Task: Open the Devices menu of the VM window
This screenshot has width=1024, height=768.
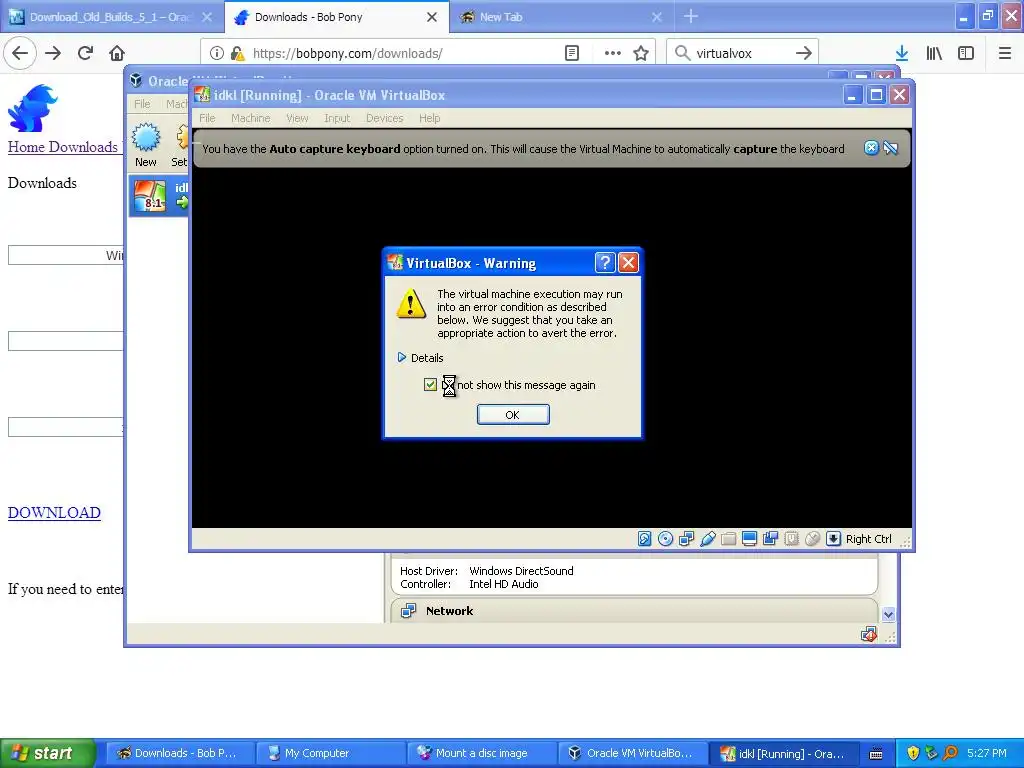Action: (x=385, y=118)
